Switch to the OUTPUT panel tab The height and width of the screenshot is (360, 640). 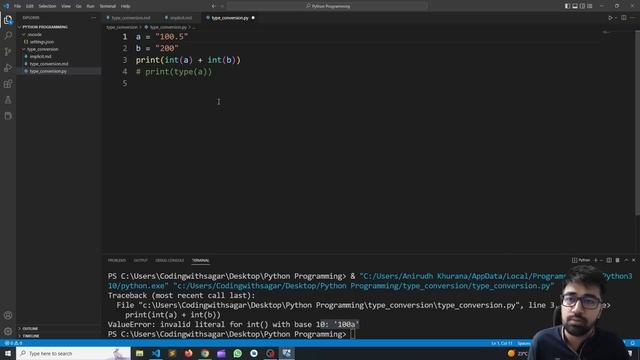pos(140,260)
